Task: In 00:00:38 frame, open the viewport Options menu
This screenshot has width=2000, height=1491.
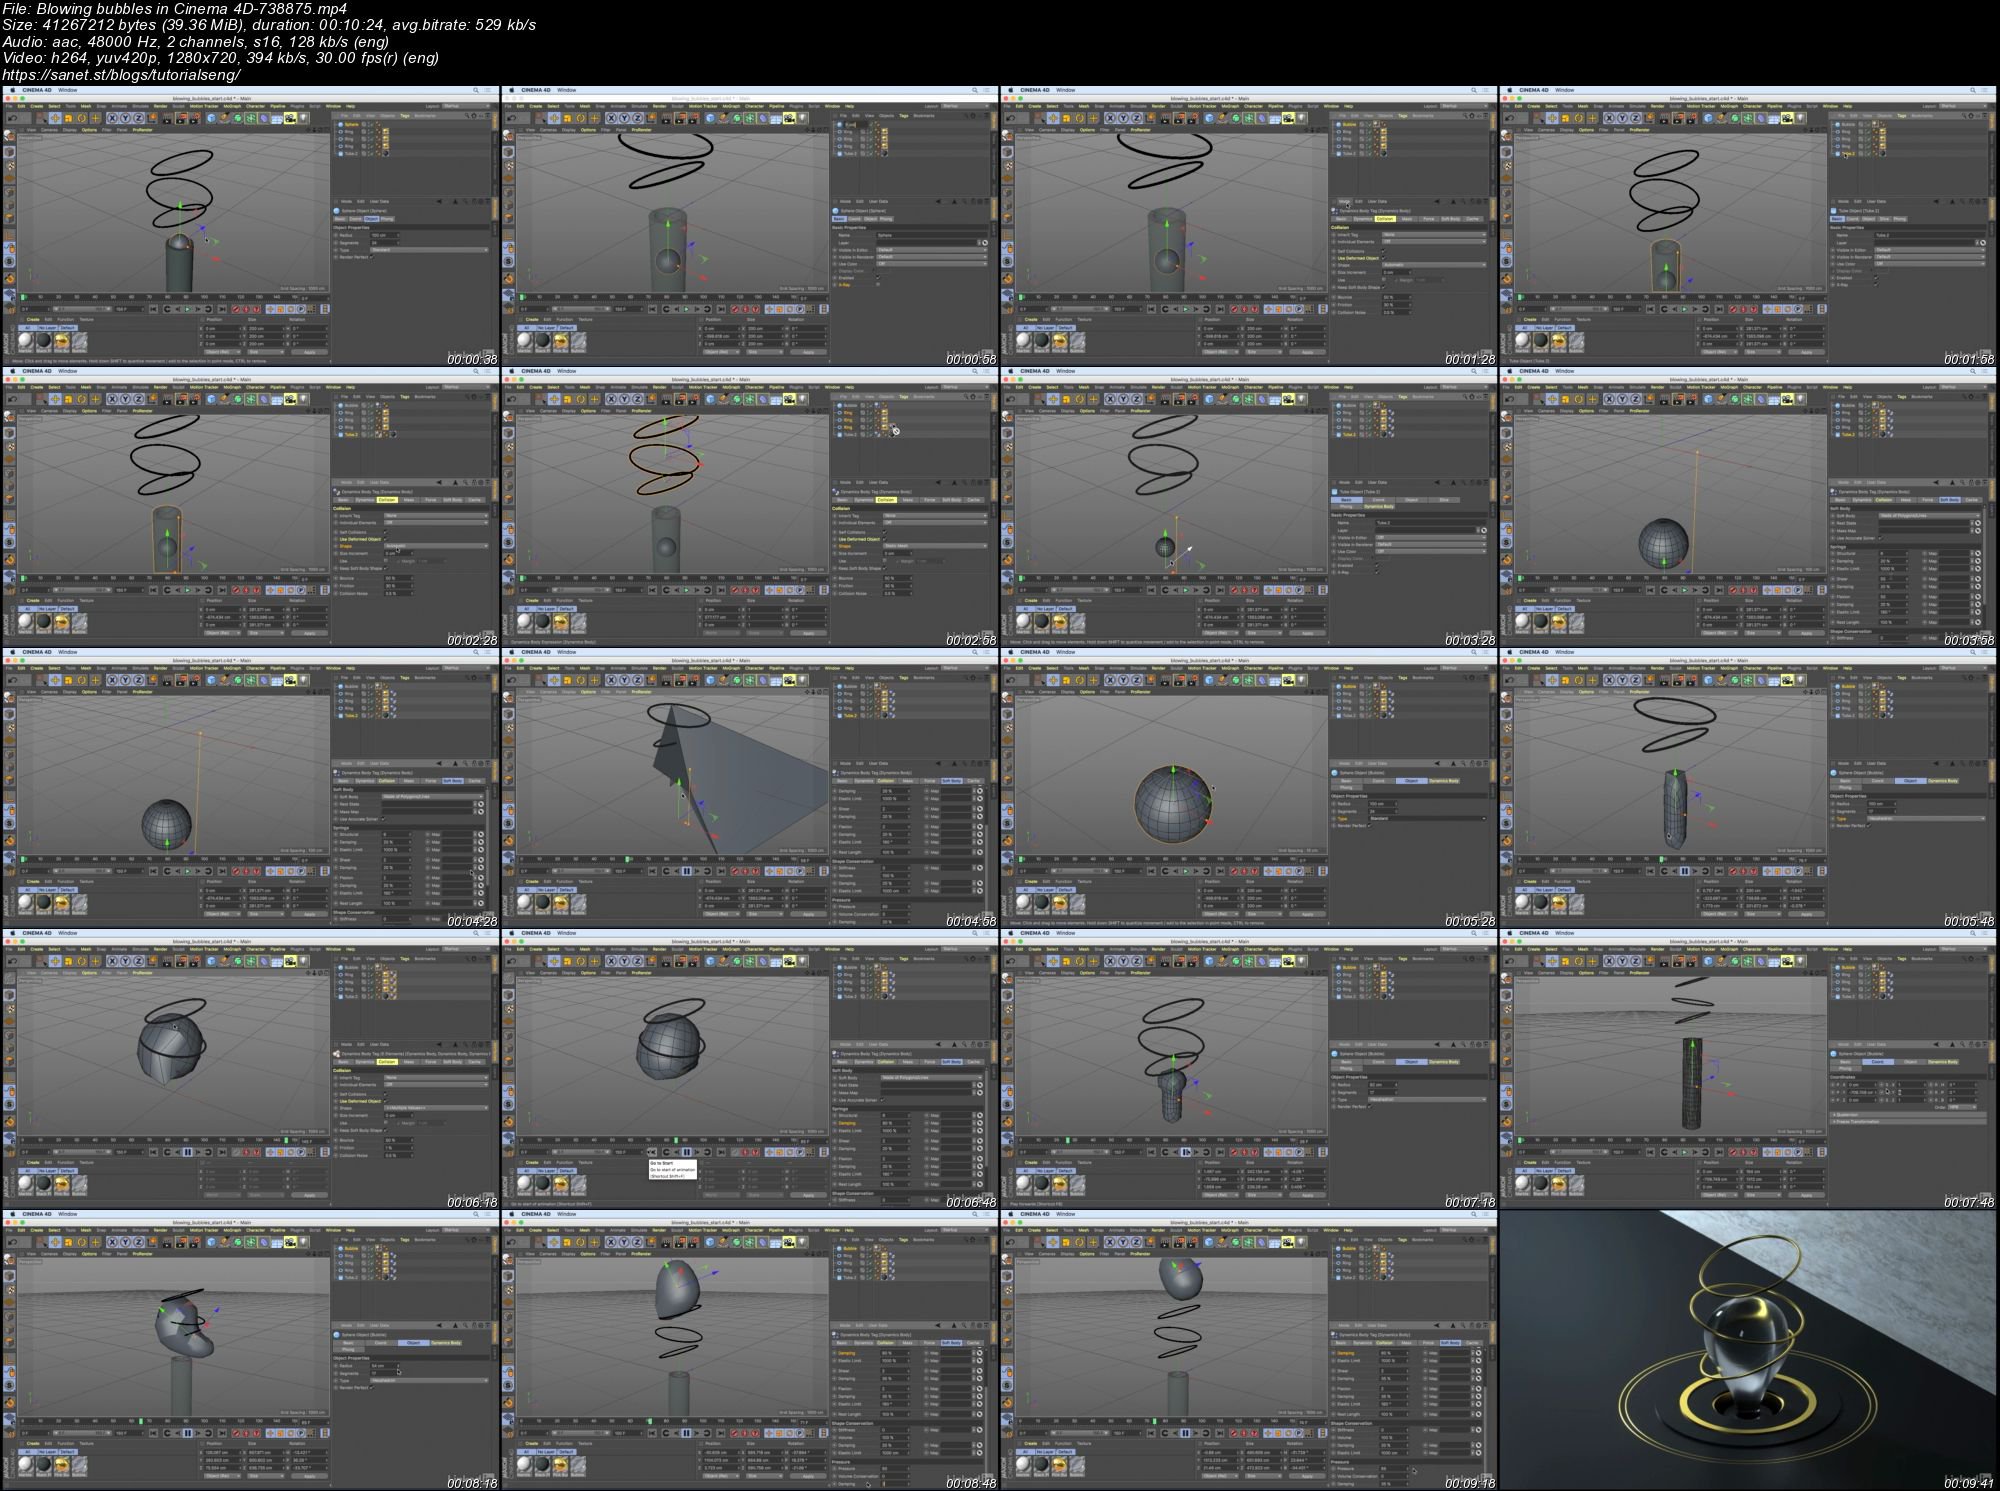Action: tap(89, 130)
